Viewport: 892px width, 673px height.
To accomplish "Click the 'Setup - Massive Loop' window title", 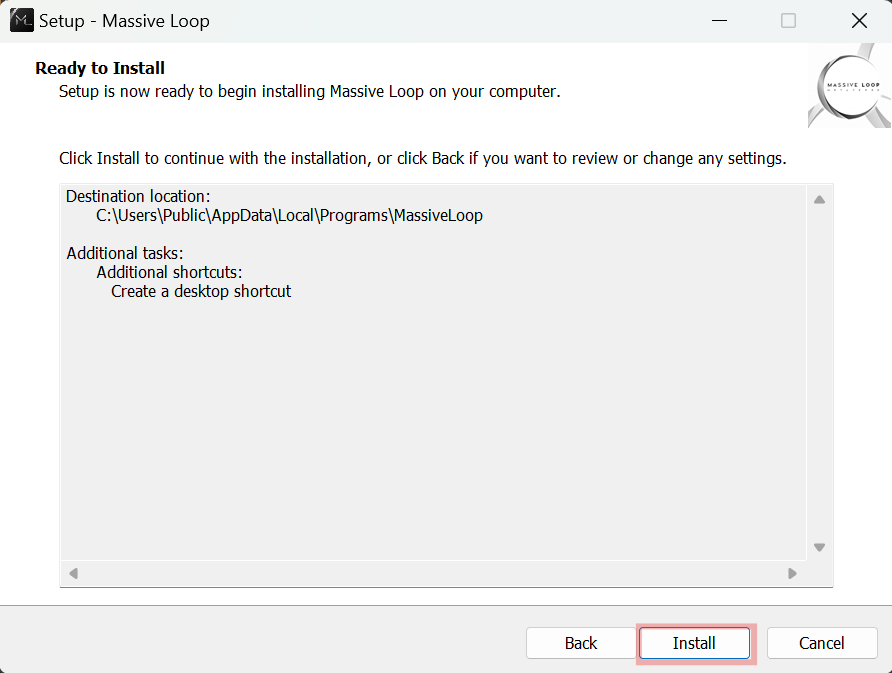I will pyautogui.click(x=124, y=21).
